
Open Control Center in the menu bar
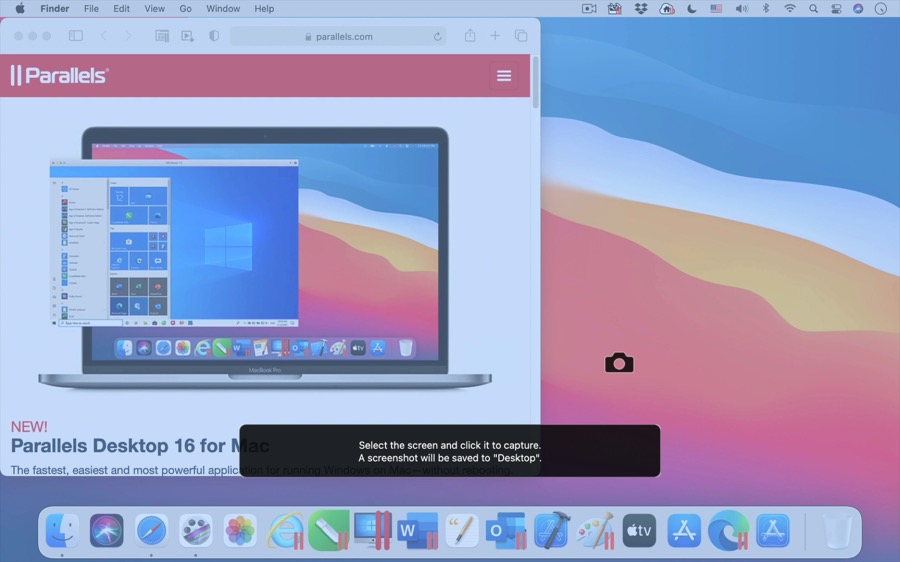(x=836, y=9)
